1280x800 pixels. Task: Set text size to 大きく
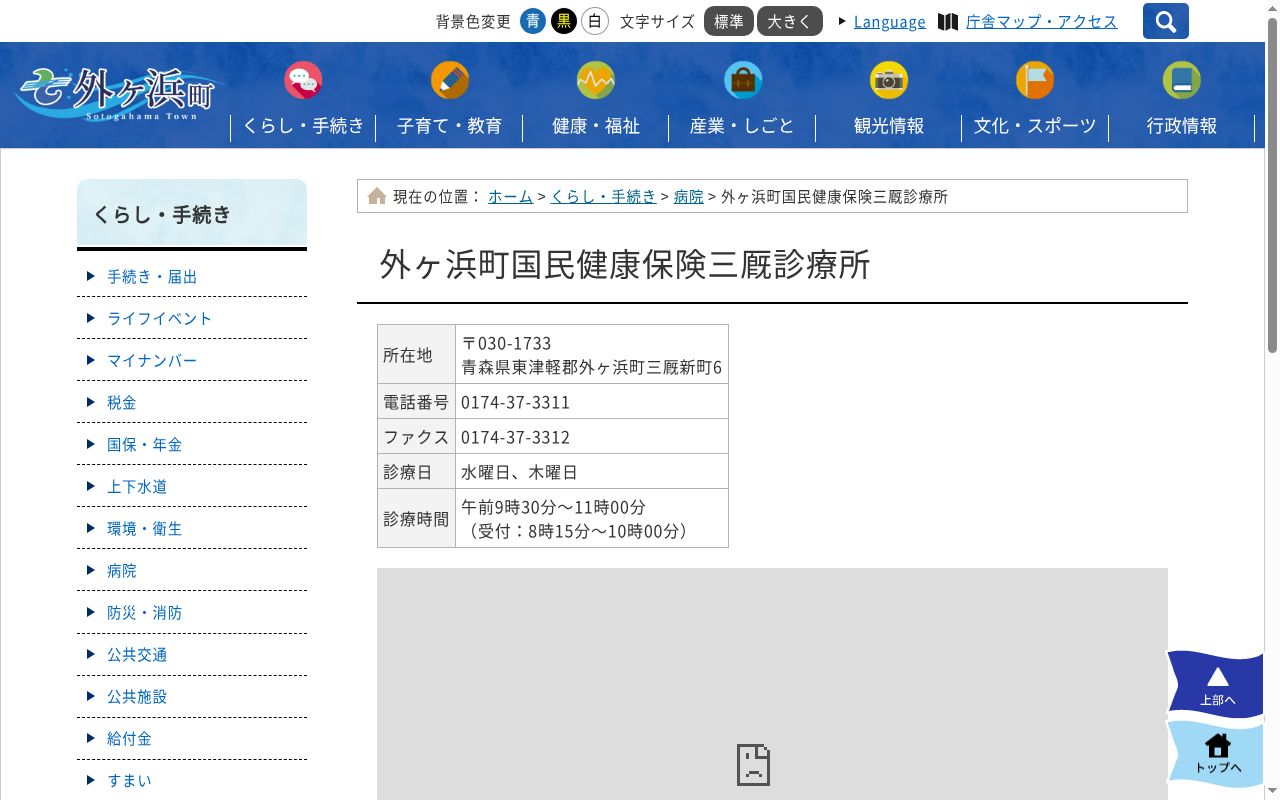(790, 21)
